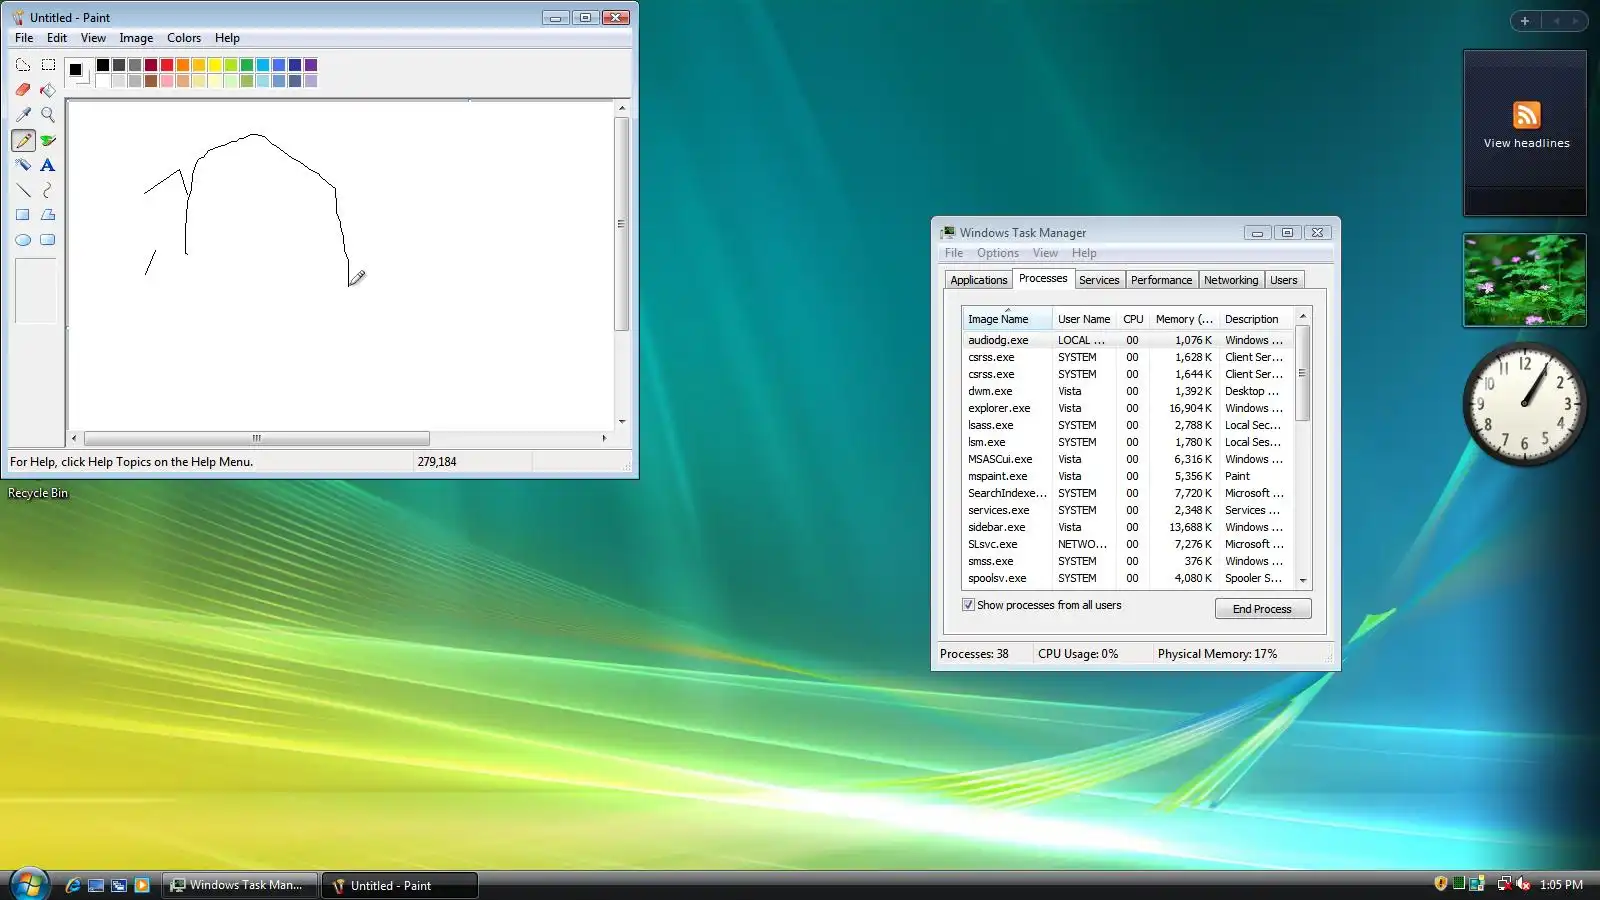Viewport: 1600px width, 900px height.
Task: Click the muted volume tray icon
Action: (x=1523, y=884)
